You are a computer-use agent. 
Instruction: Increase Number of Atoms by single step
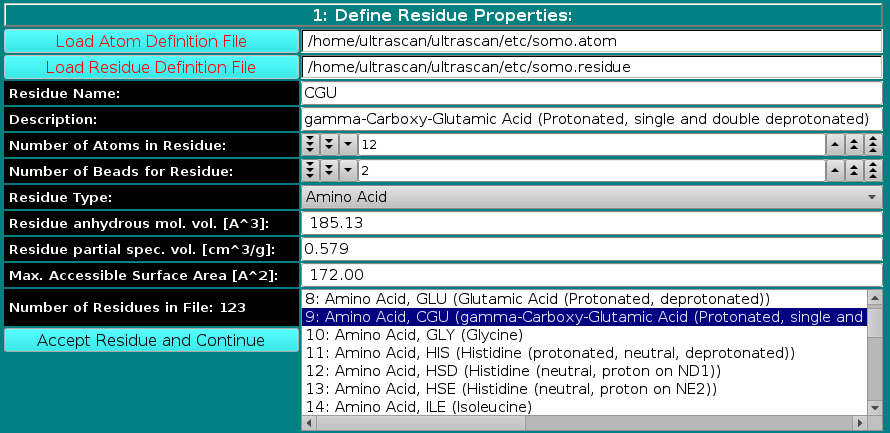(834, 145)
